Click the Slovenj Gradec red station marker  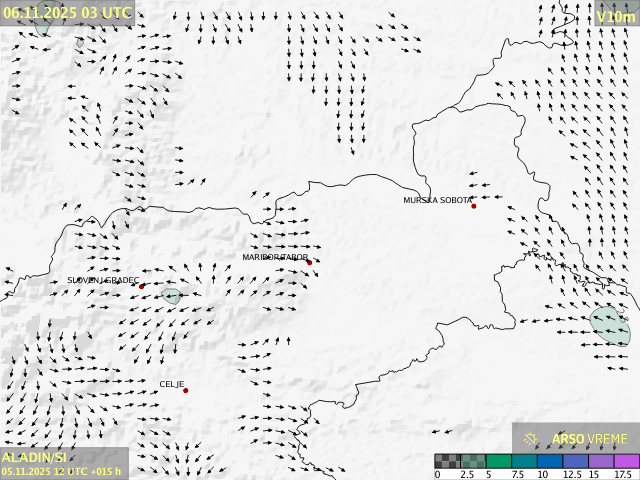click(x=141, y=286)
